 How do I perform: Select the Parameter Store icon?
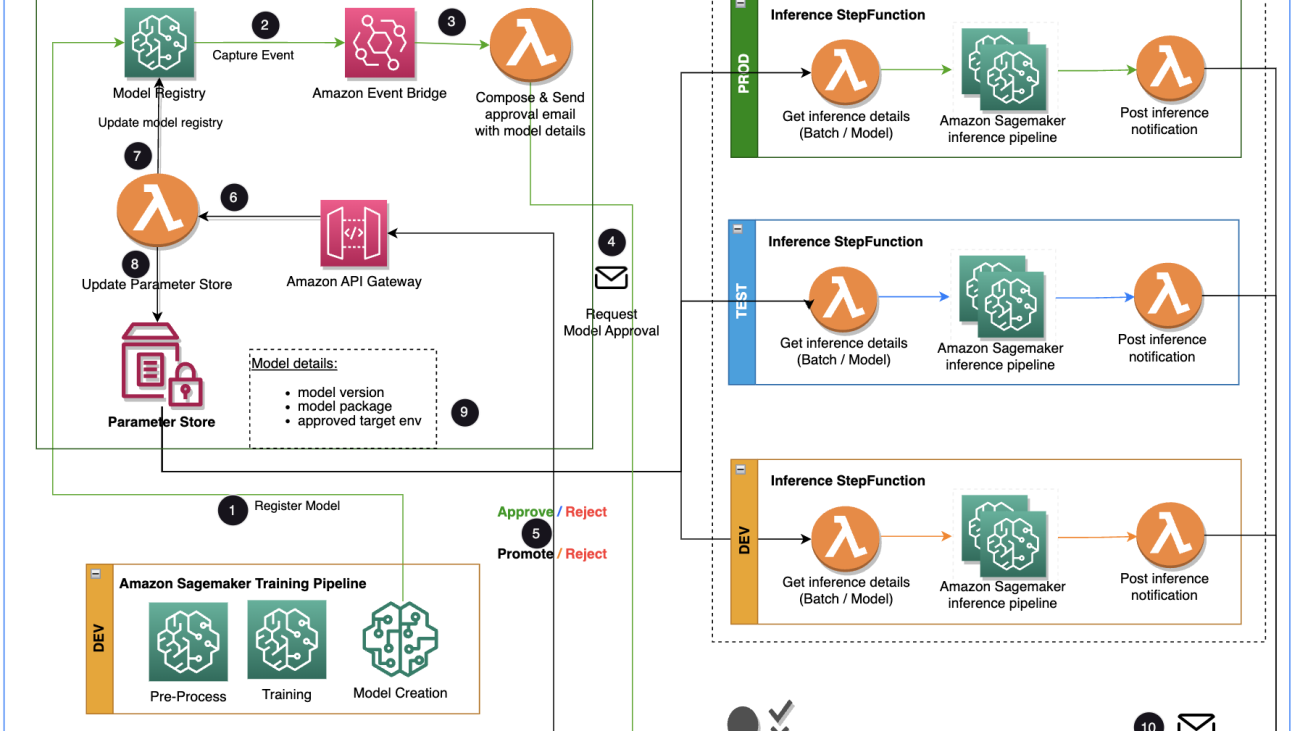(162, 366)
